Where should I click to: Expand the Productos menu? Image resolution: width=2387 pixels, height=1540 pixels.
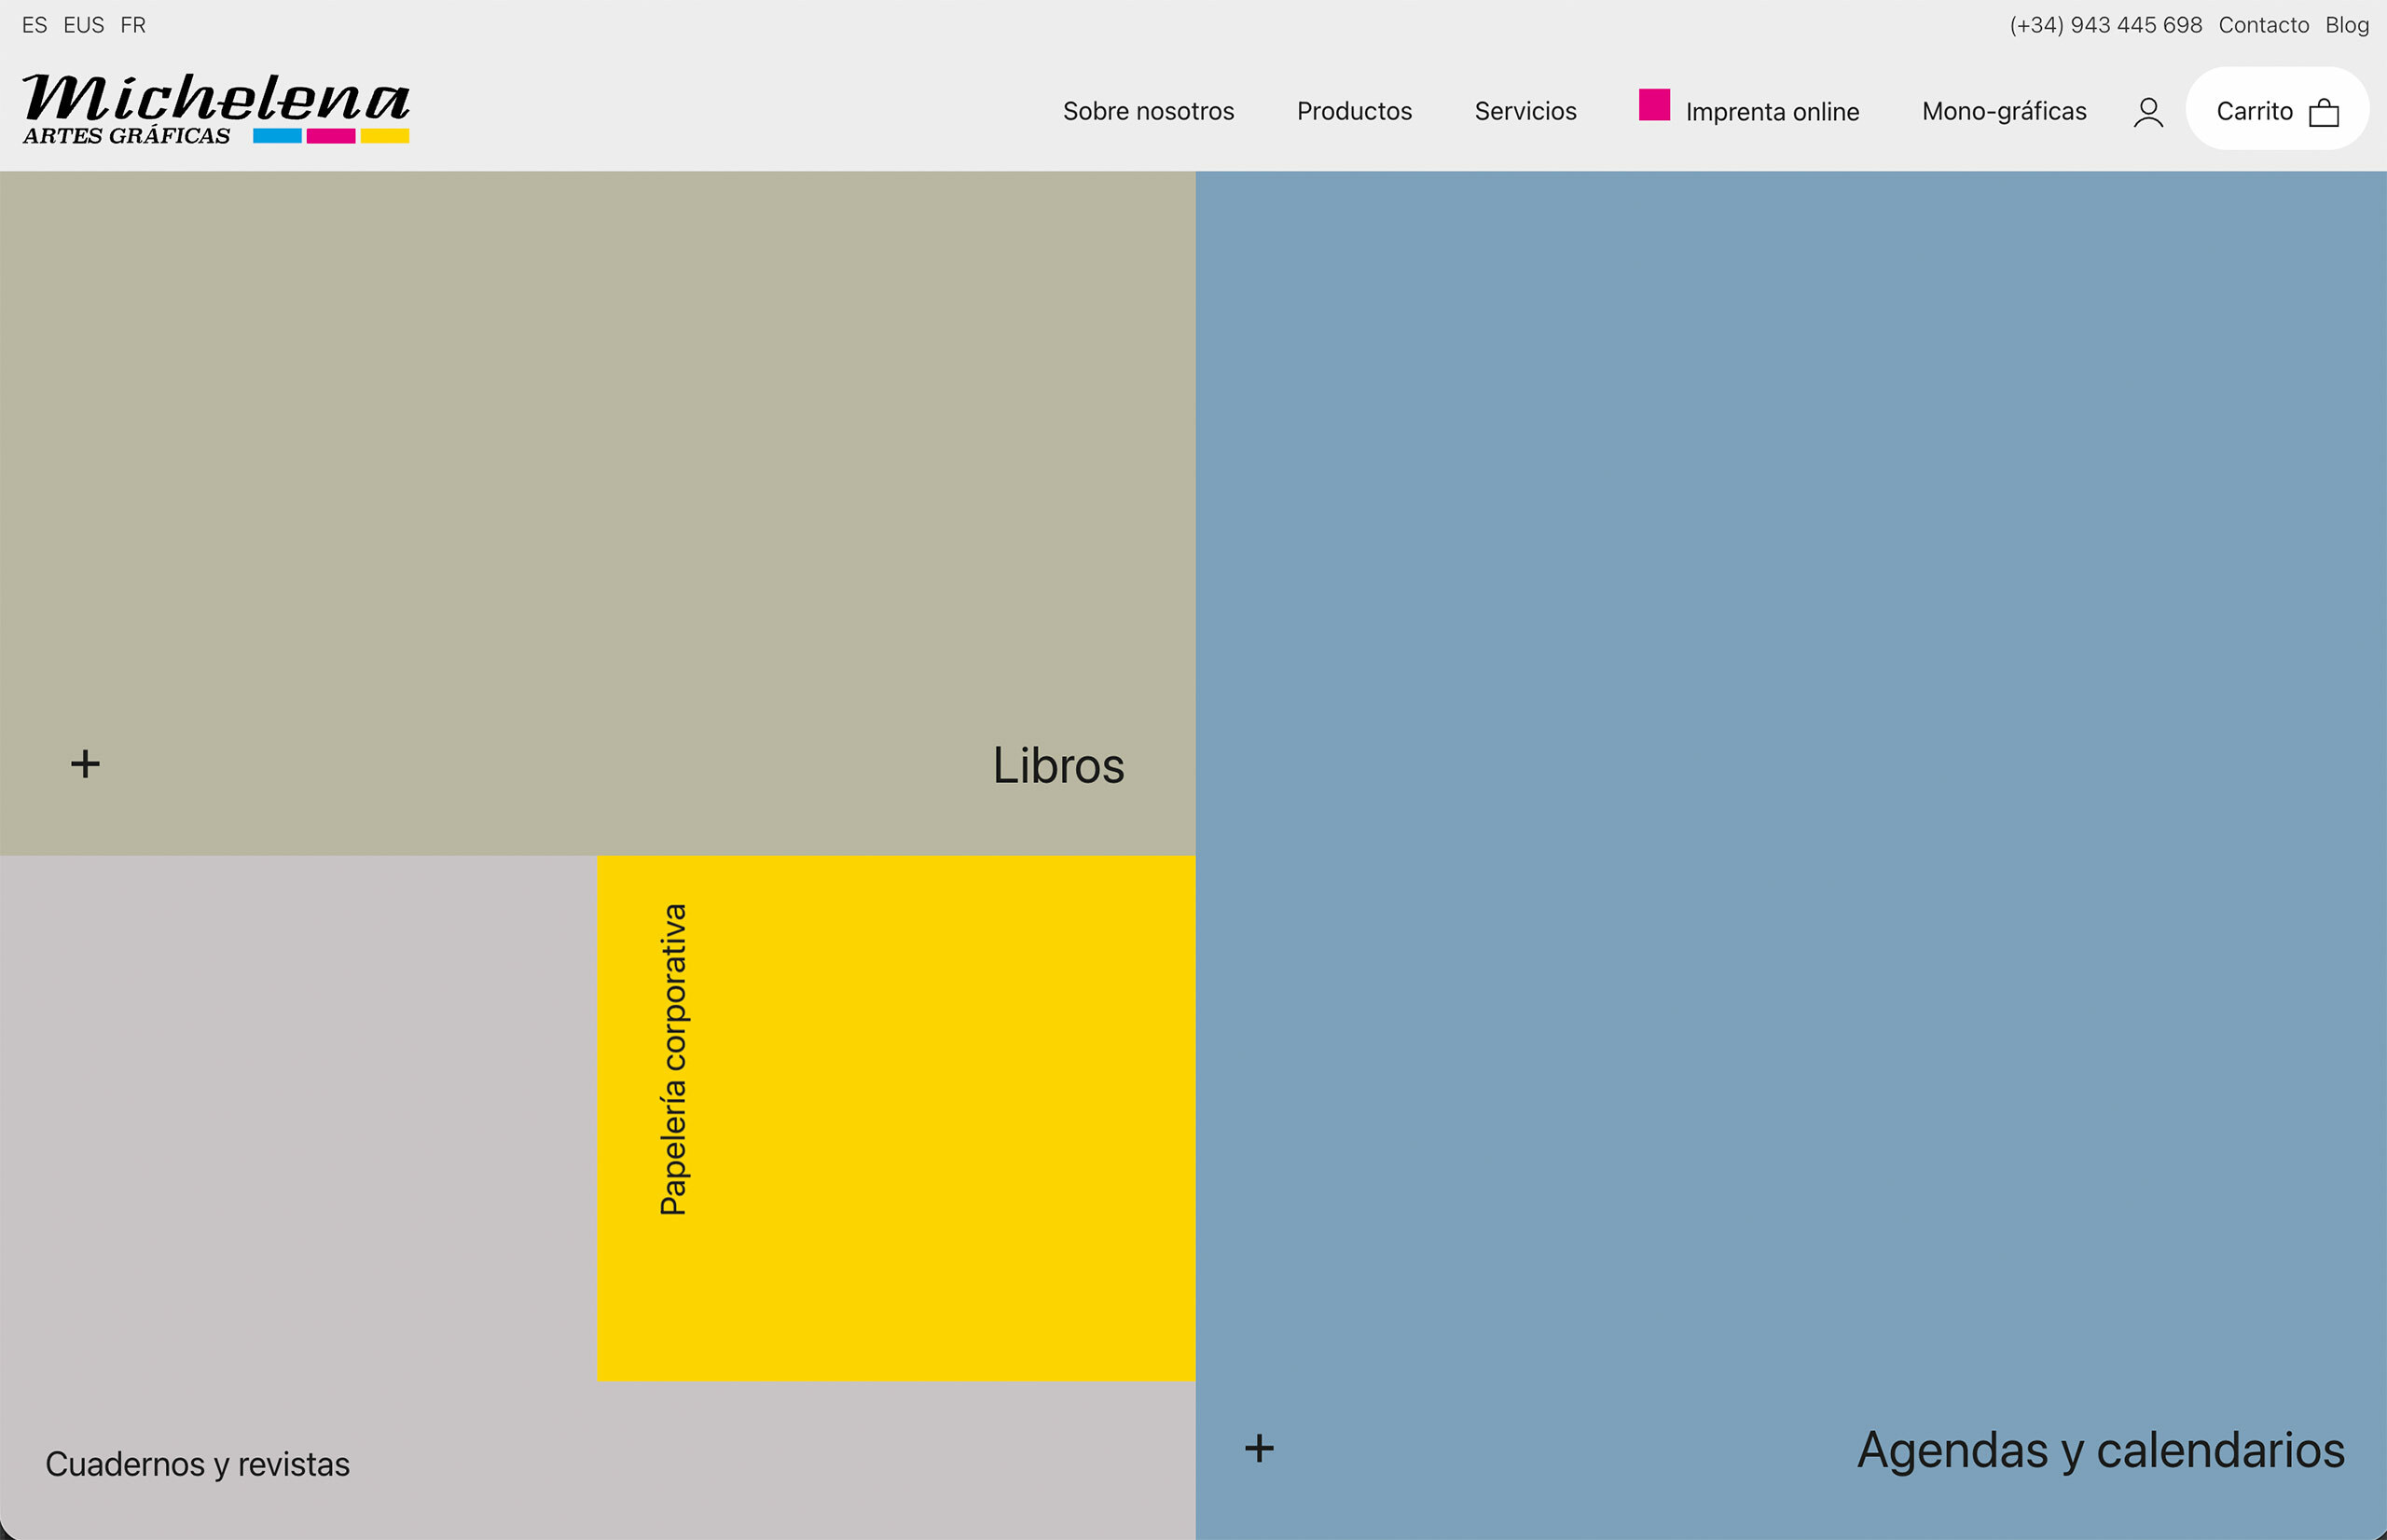[x=1354, y=111]
